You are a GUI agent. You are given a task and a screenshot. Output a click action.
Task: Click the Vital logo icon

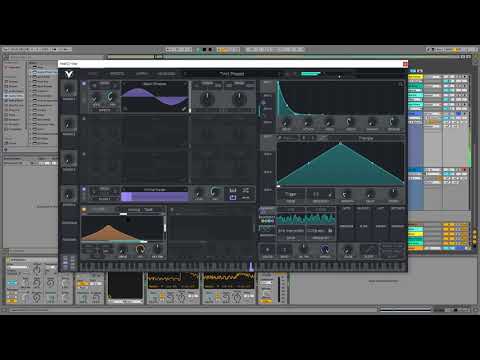(x=69, y=74)
